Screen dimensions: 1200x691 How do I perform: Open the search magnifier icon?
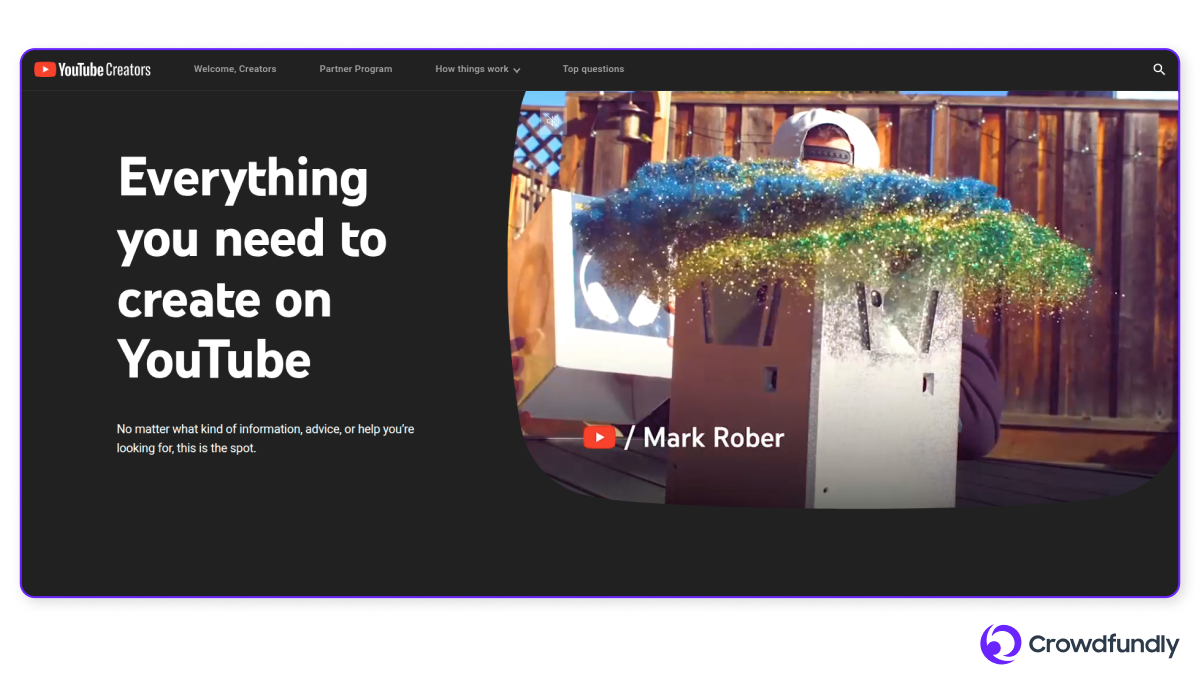click(1159, 69)
